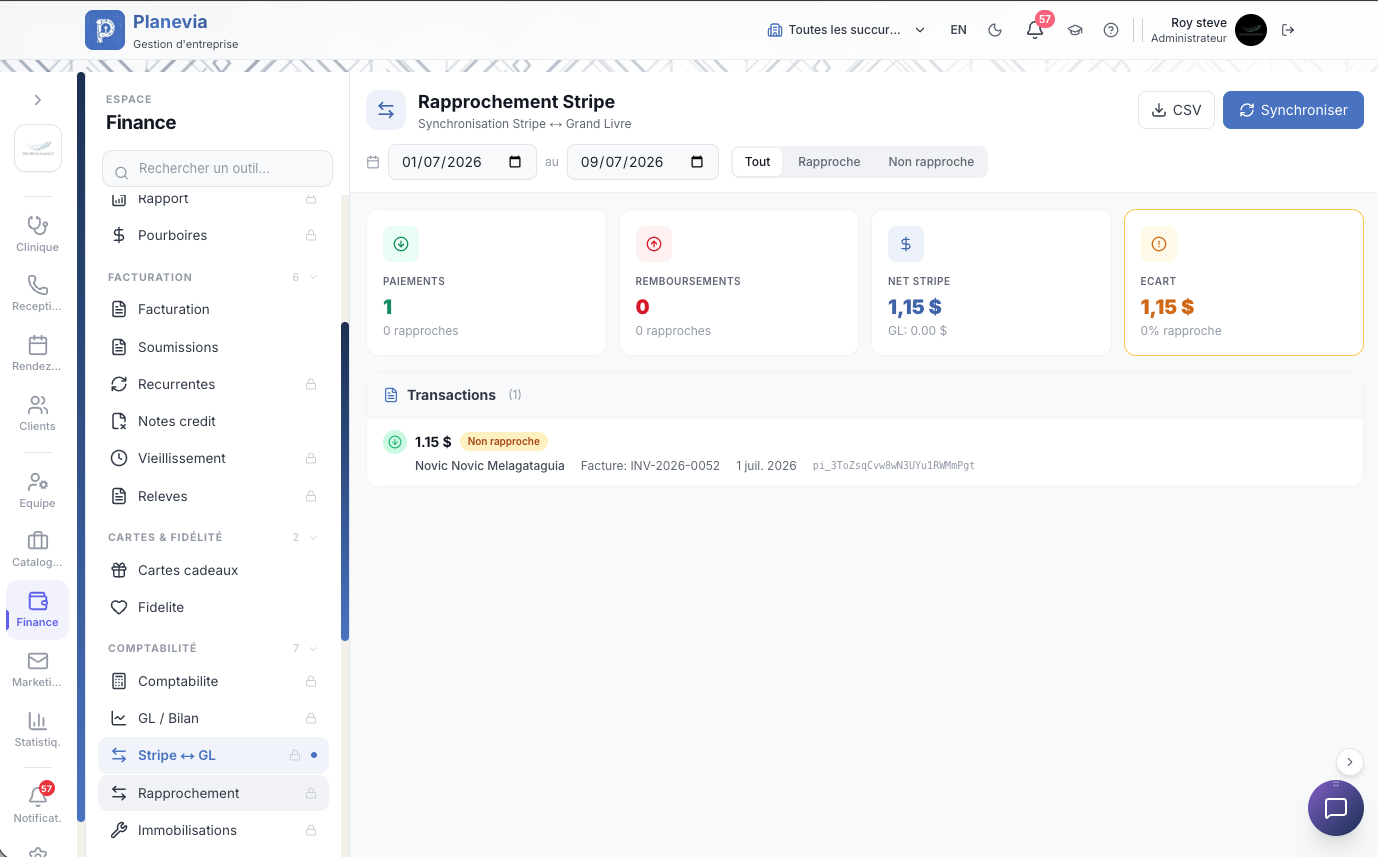Screen dimensions: 1378x857
Task: Open the help question mark icon
Action: tap(1111, 30)
